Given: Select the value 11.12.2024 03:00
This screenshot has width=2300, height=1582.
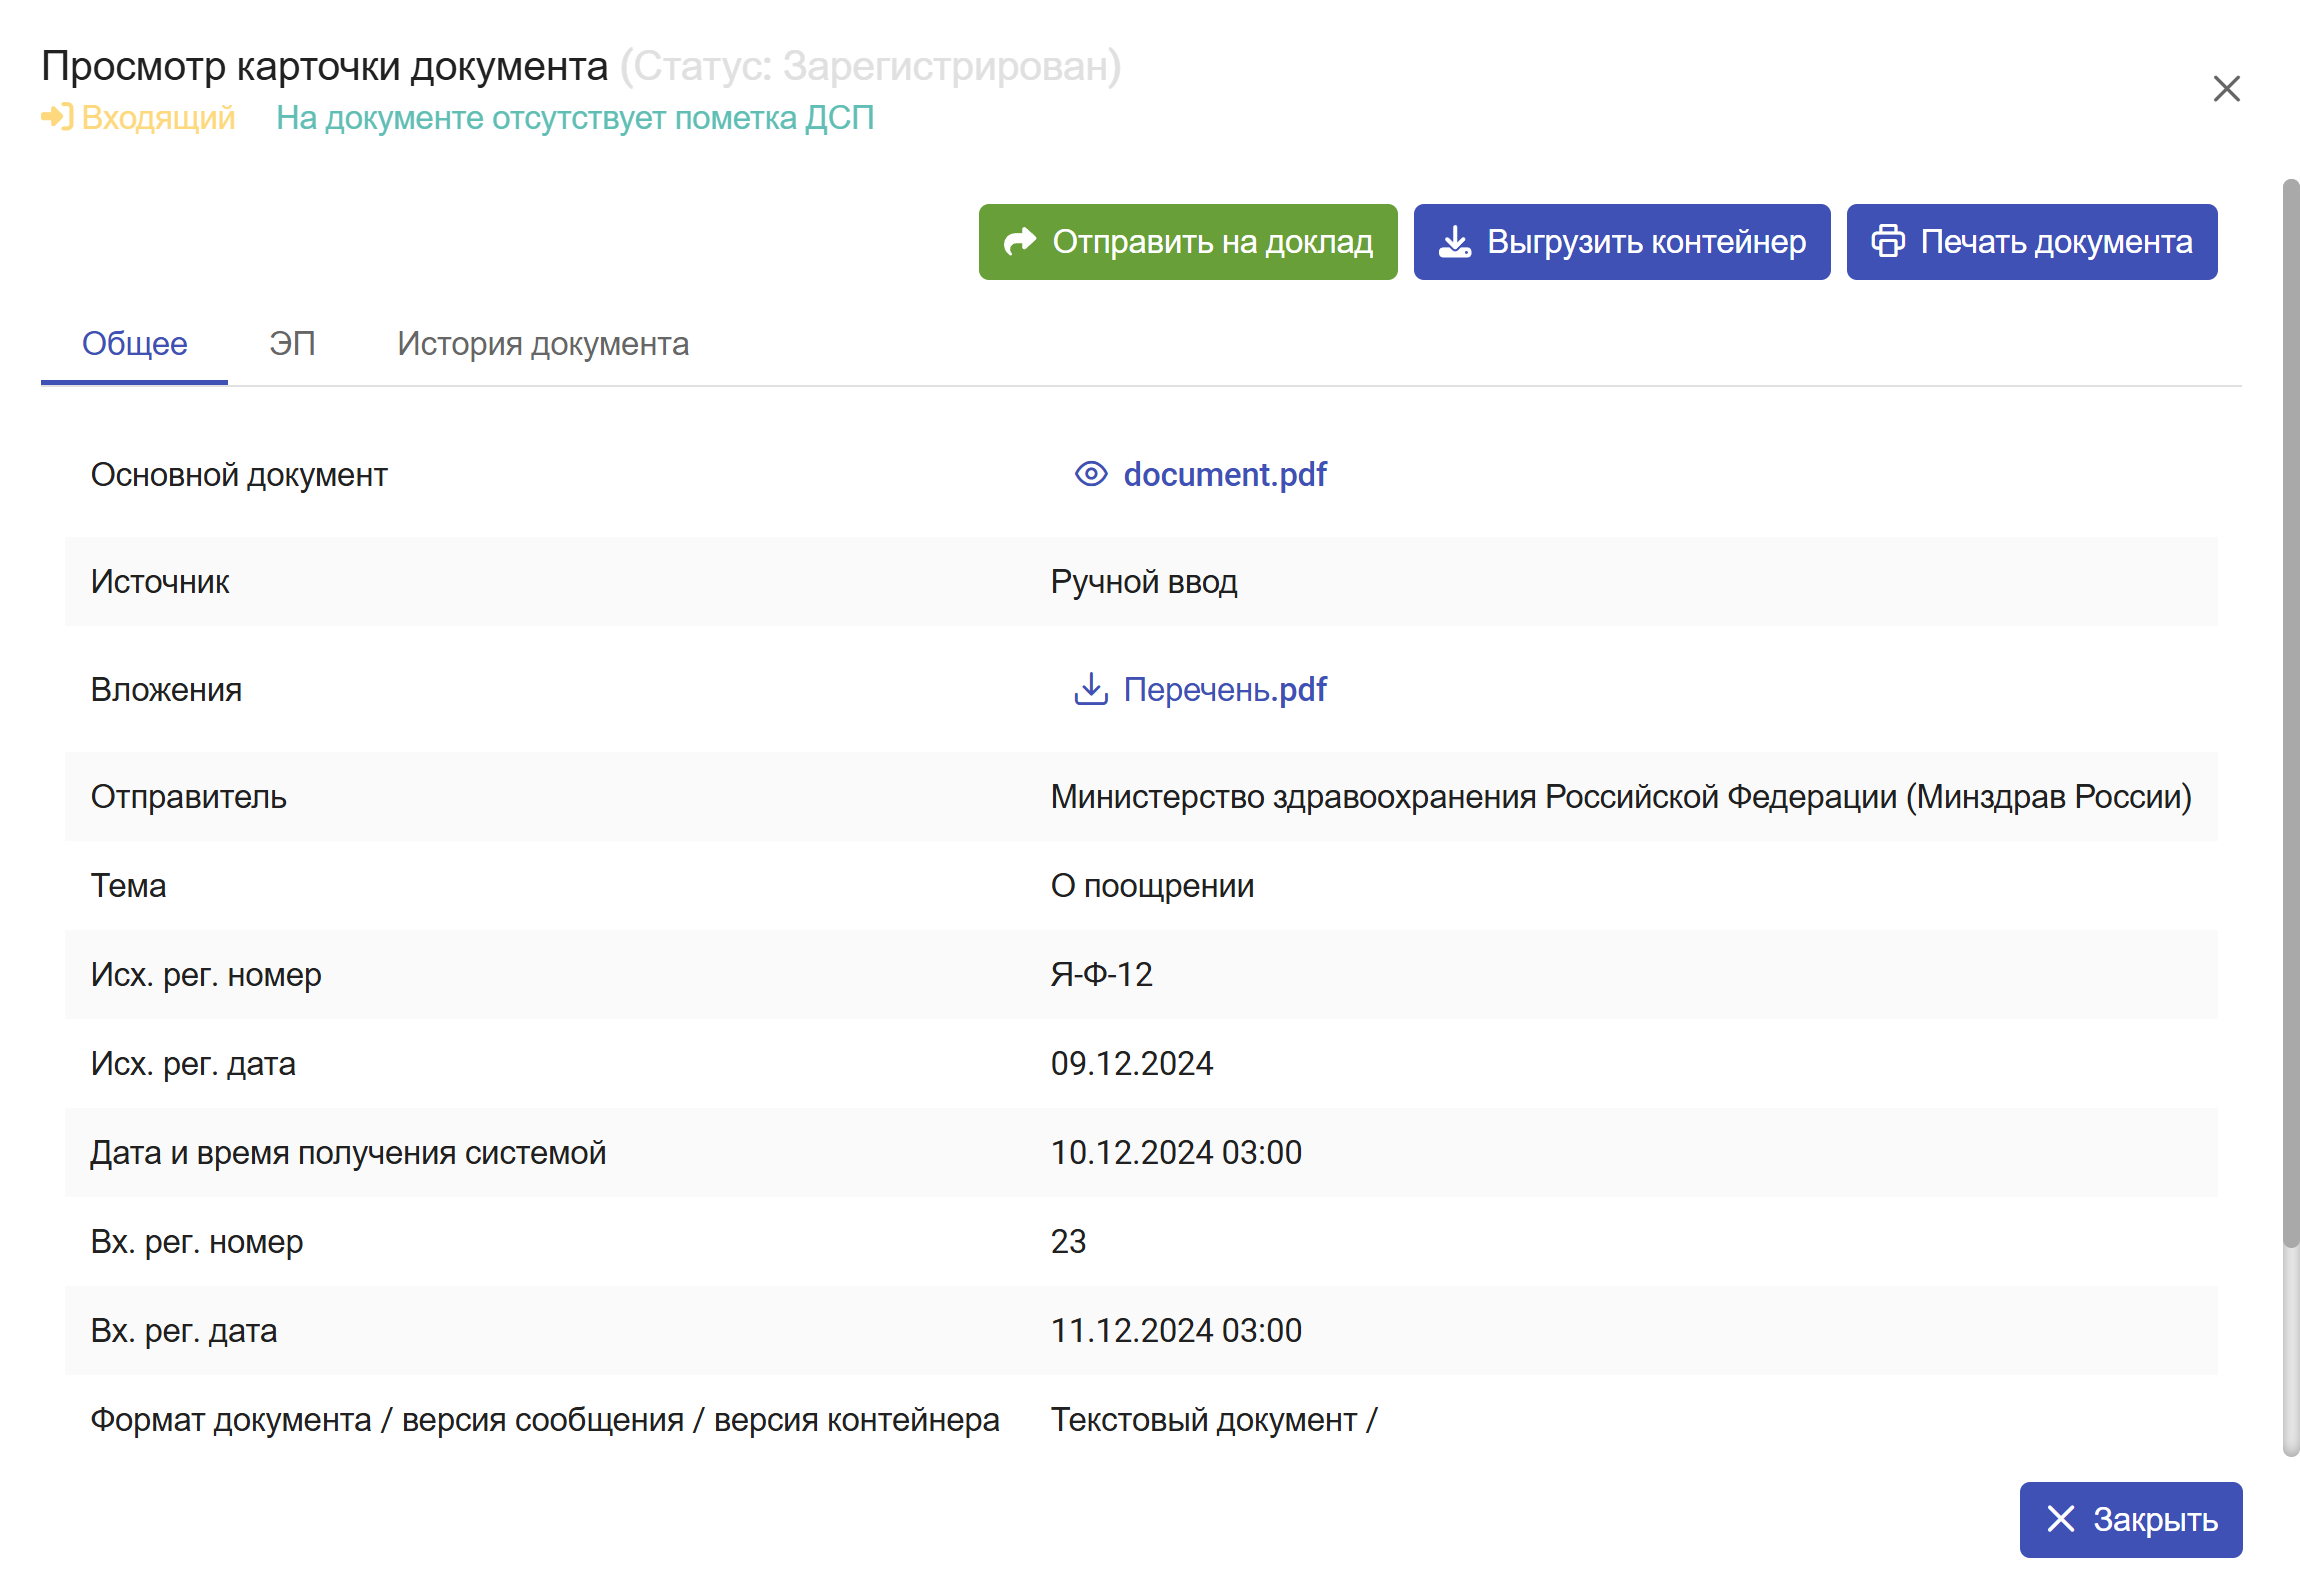Looking at the screenshot, I should point(1176,1331).
